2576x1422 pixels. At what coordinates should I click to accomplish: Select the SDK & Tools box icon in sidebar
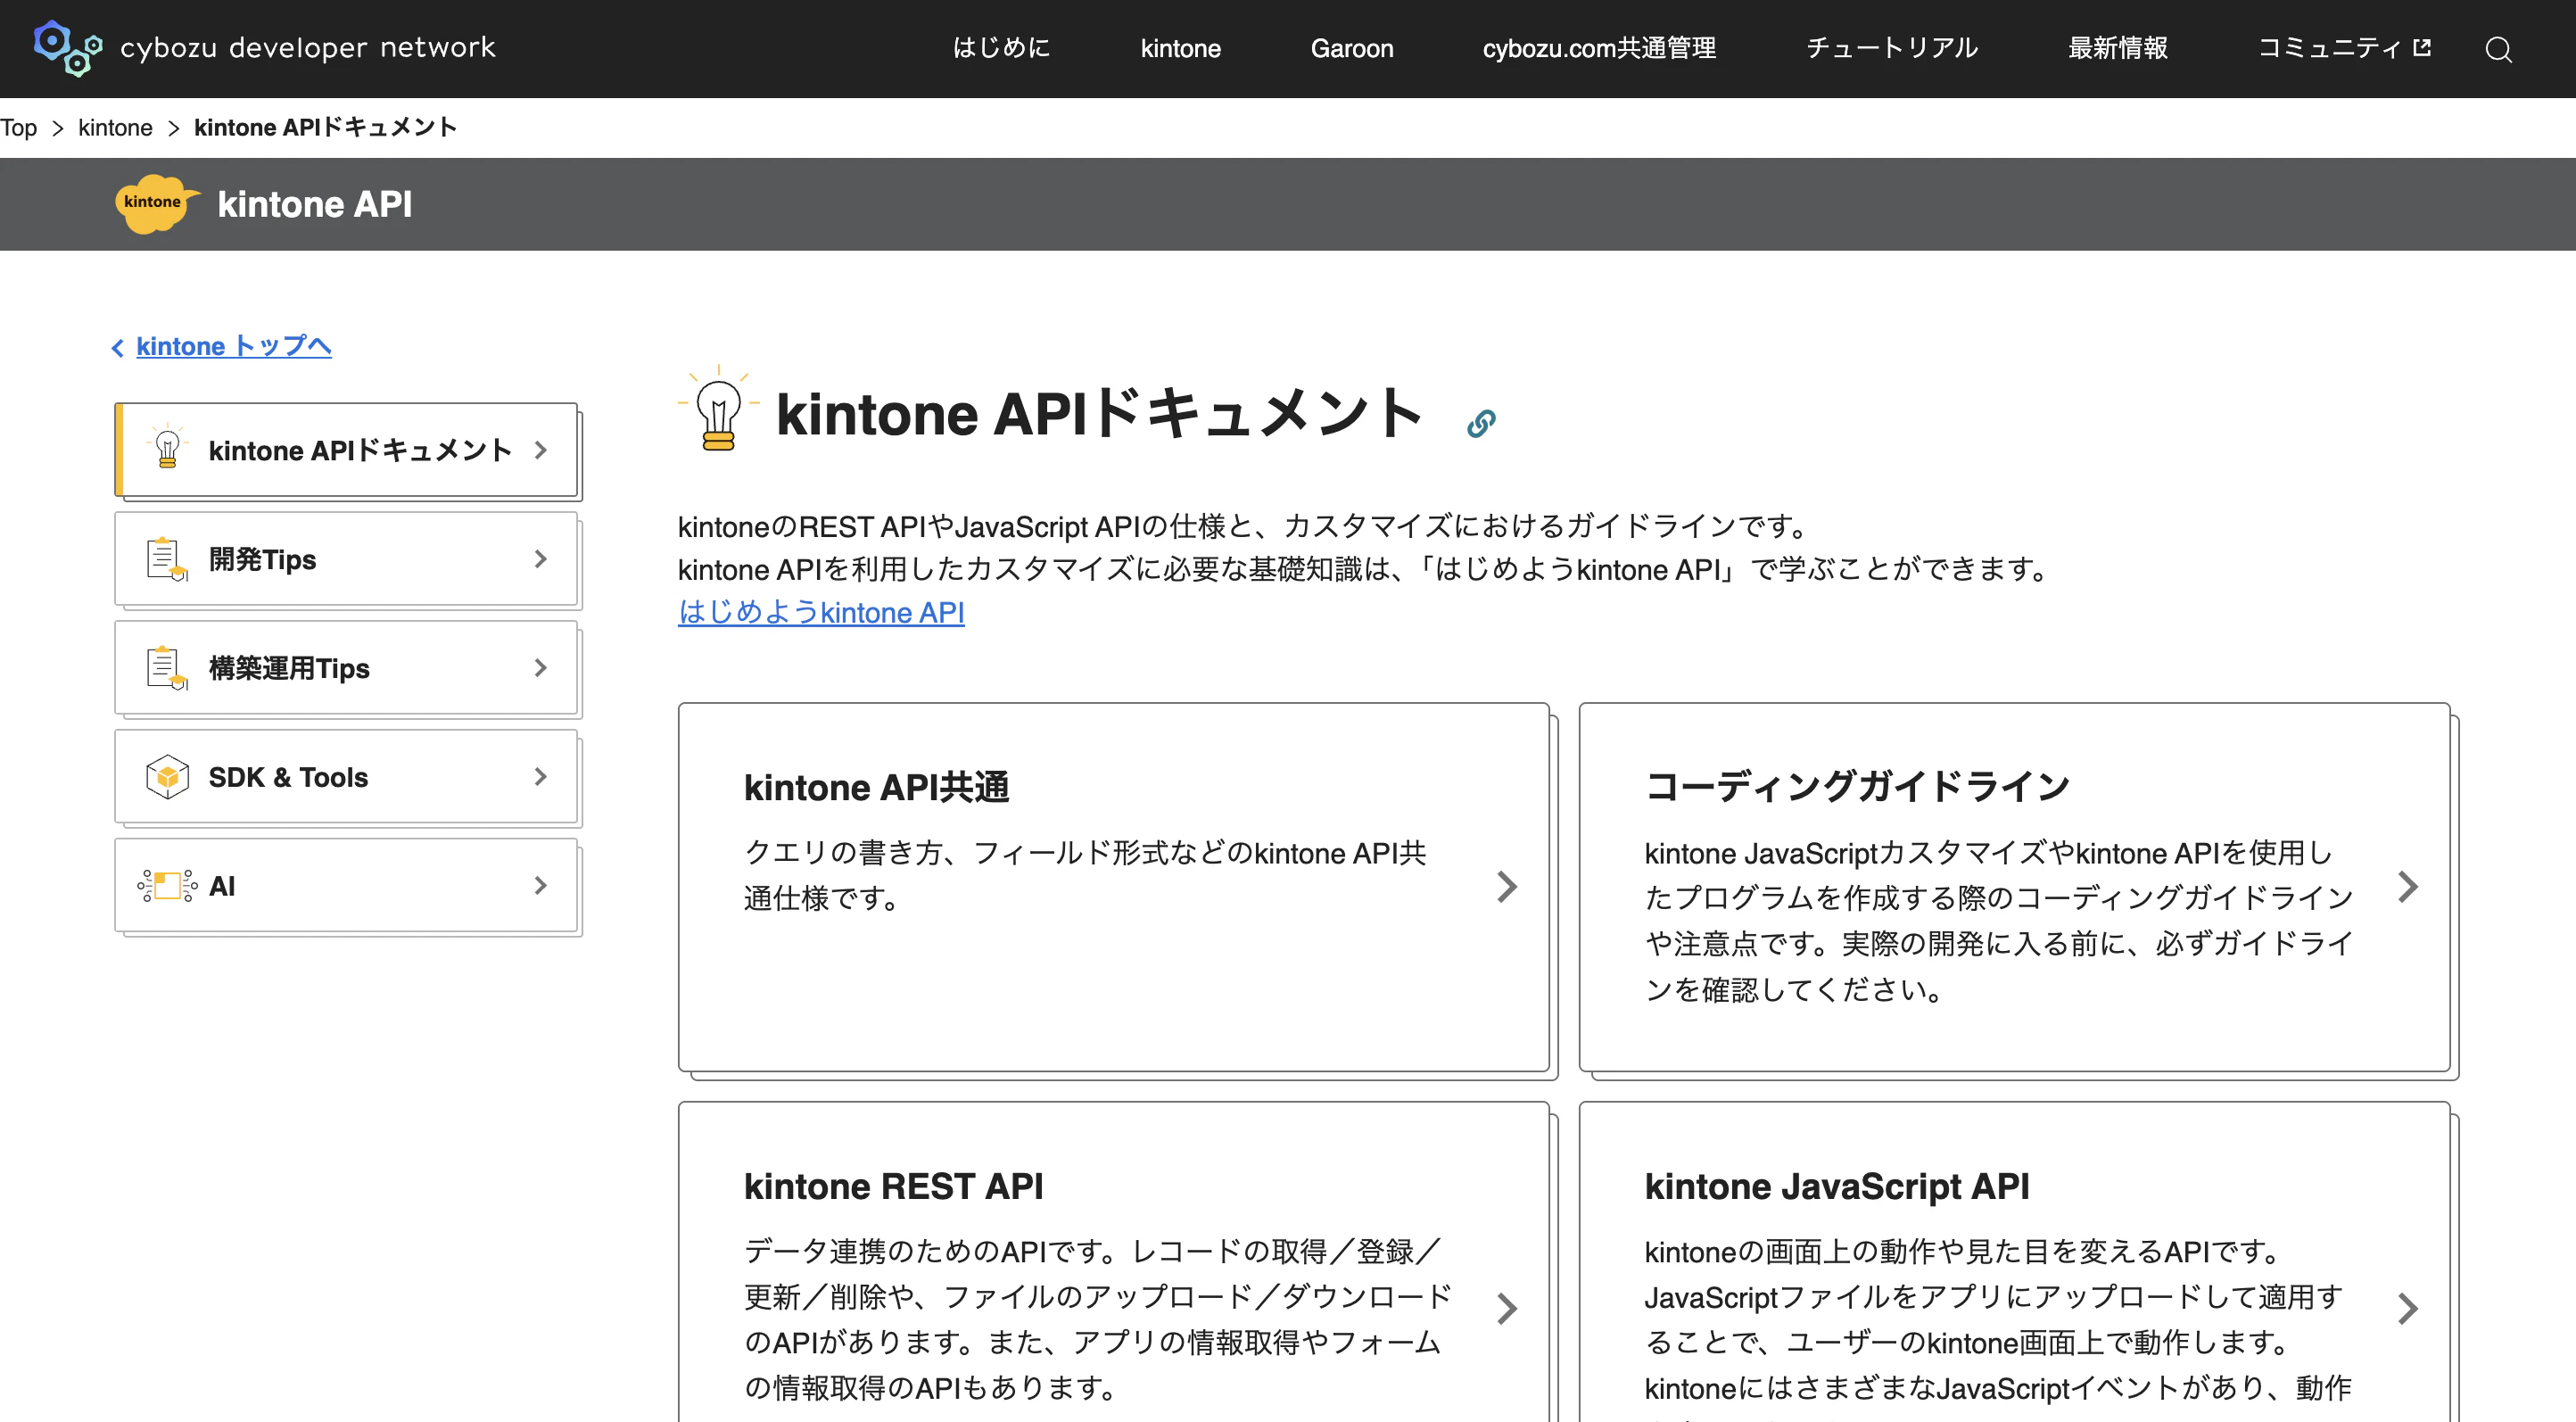167,776
